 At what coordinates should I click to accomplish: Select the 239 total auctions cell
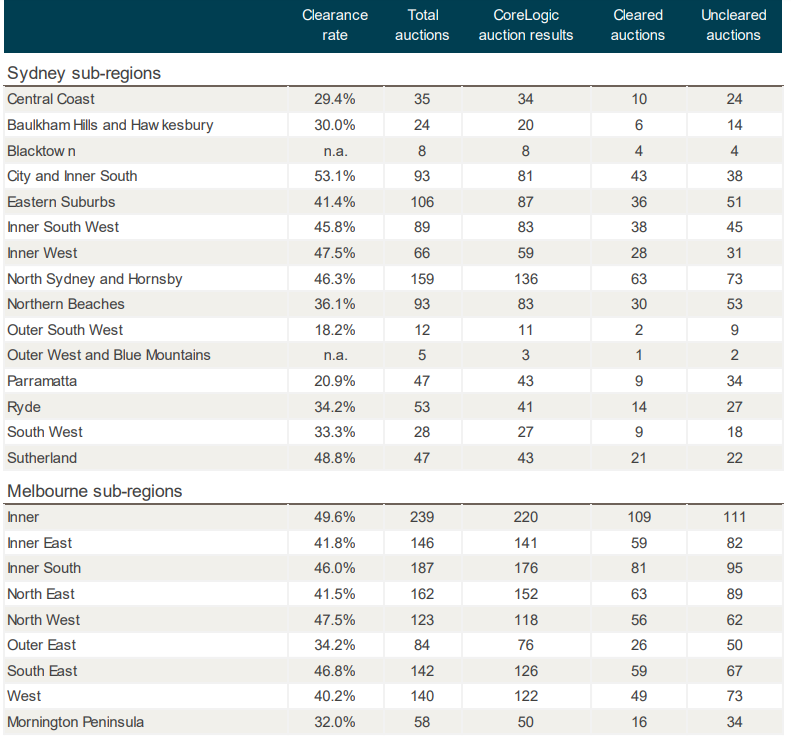[423, 517]
